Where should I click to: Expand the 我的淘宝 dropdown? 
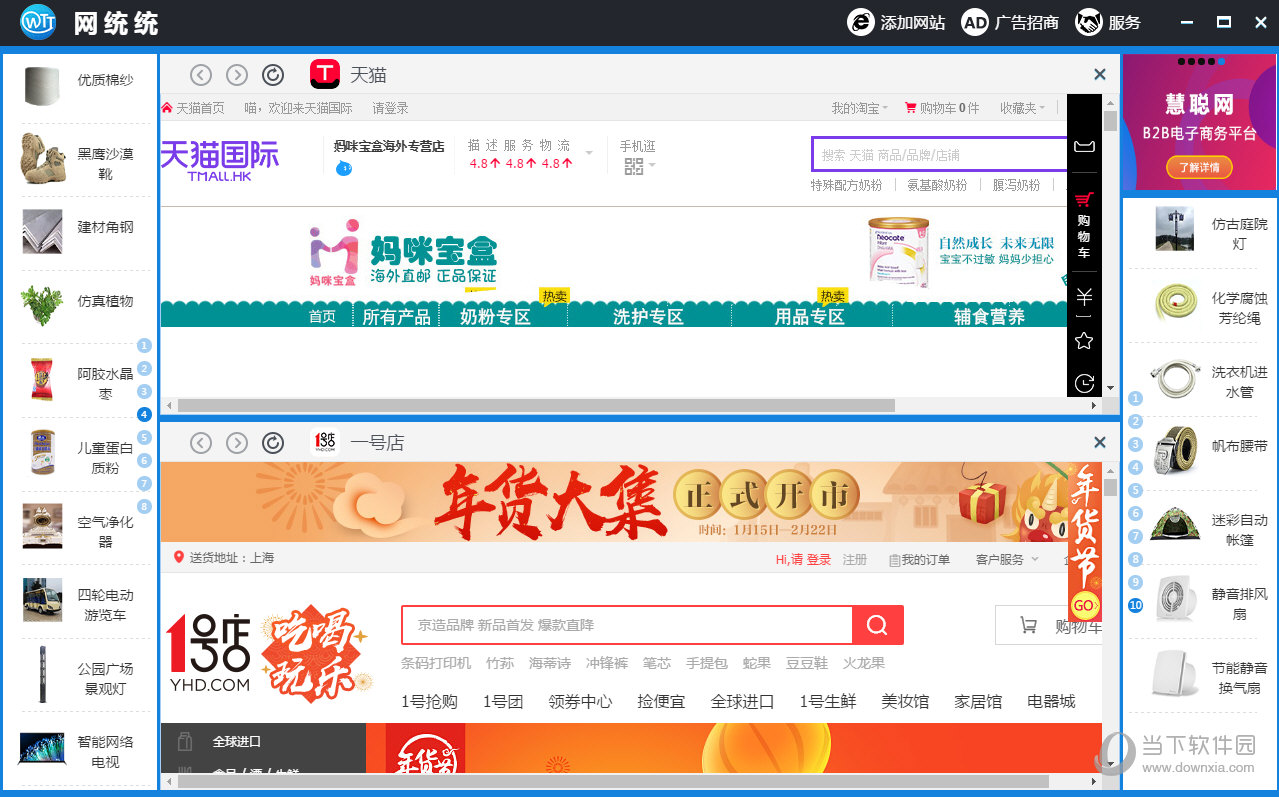tap(860, 108)
